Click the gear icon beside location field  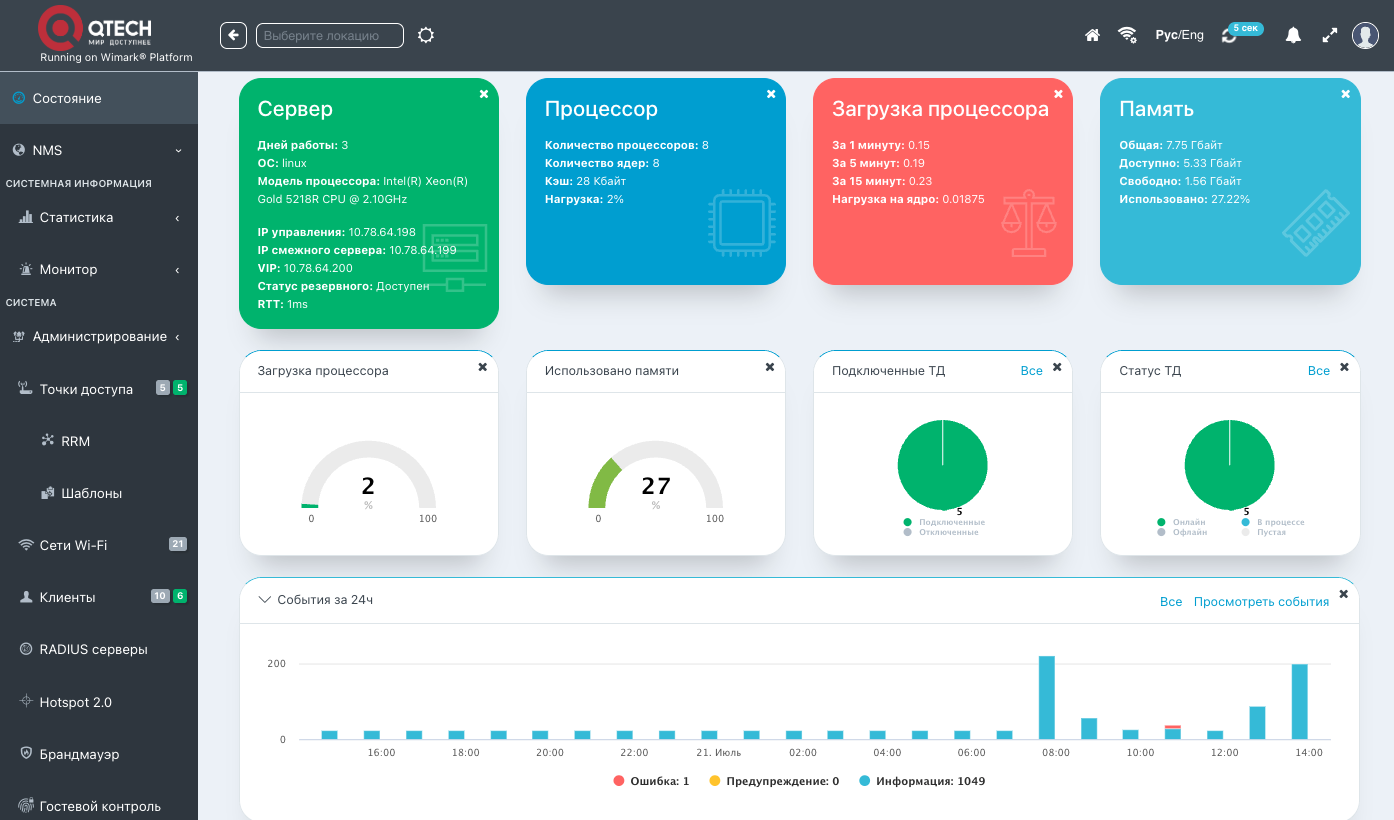coord(426,35)
